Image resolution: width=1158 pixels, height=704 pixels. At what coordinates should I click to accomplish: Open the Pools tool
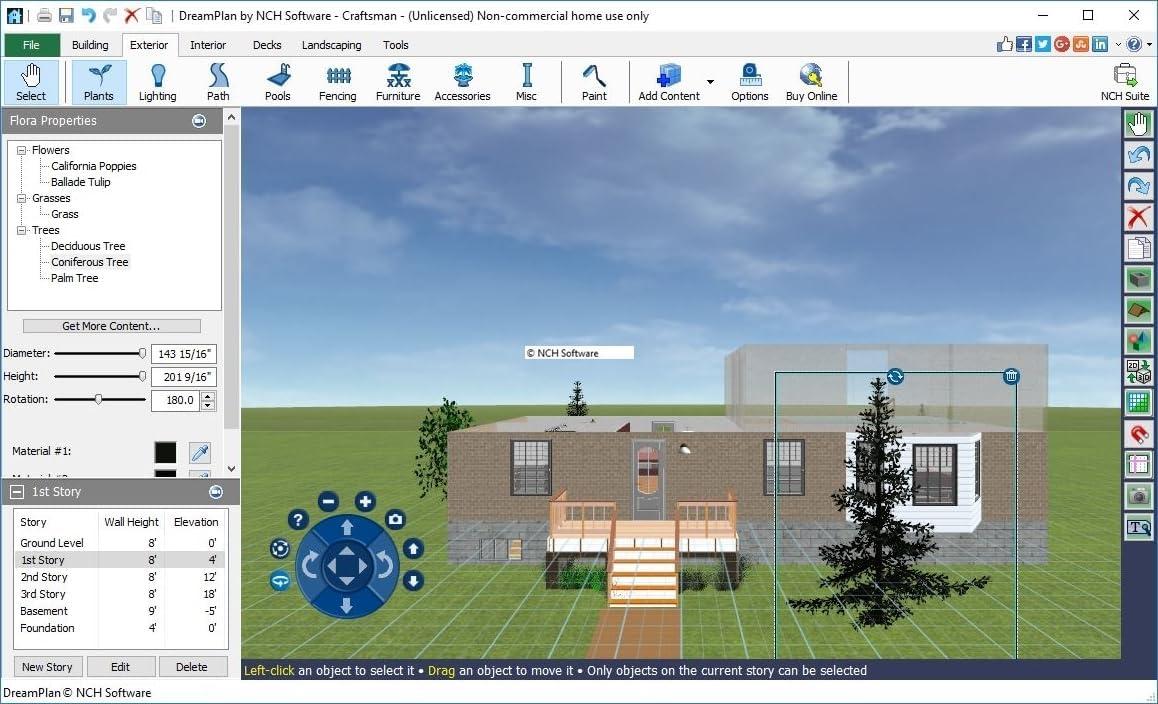point(278,80)
